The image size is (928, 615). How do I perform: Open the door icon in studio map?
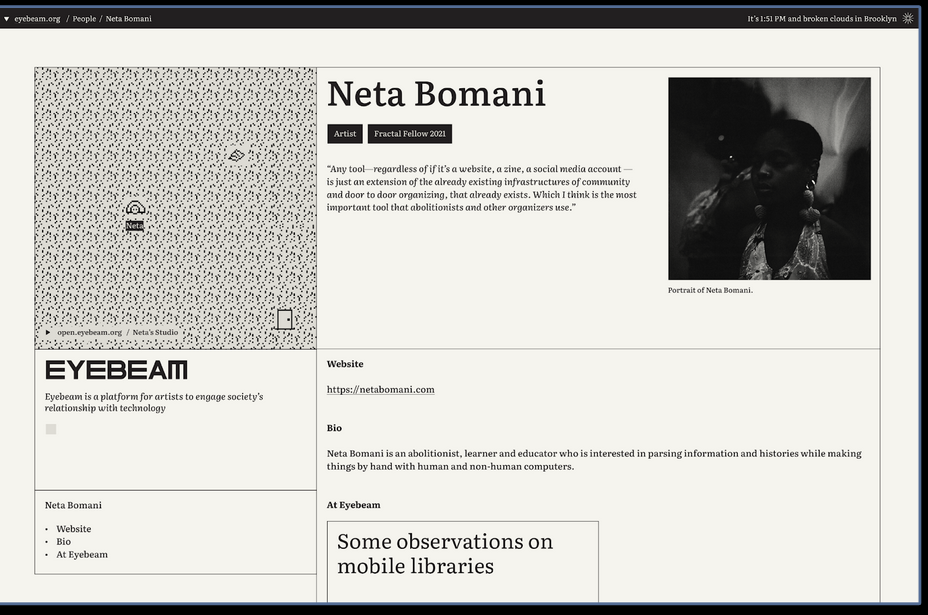(x=285, y=319)
